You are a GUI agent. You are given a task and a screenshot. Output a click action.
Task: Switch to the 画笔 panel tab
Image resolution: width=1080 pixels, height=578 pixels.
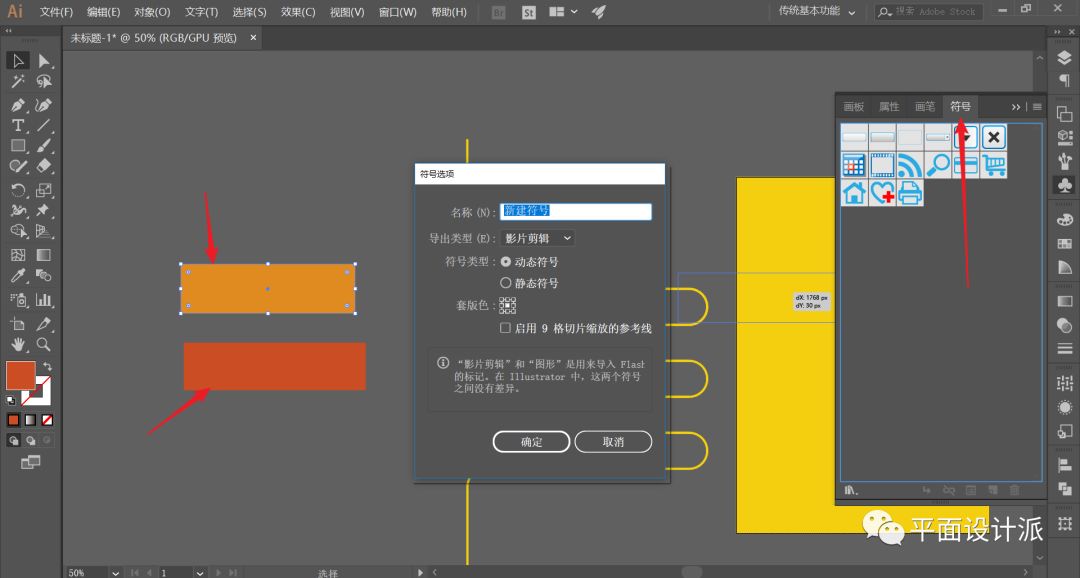click(925, 106)
